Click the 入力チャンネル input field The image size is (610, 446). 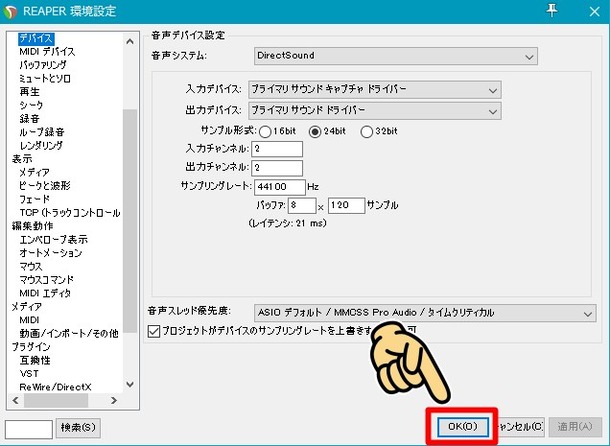point(277,149)
